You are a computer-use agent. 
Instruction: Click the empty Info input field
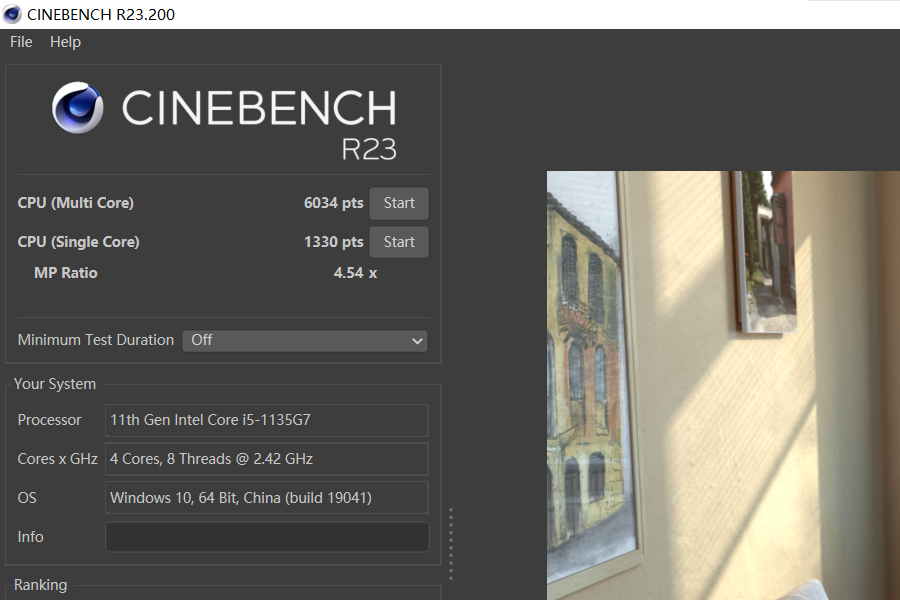[x=267, y=537]
